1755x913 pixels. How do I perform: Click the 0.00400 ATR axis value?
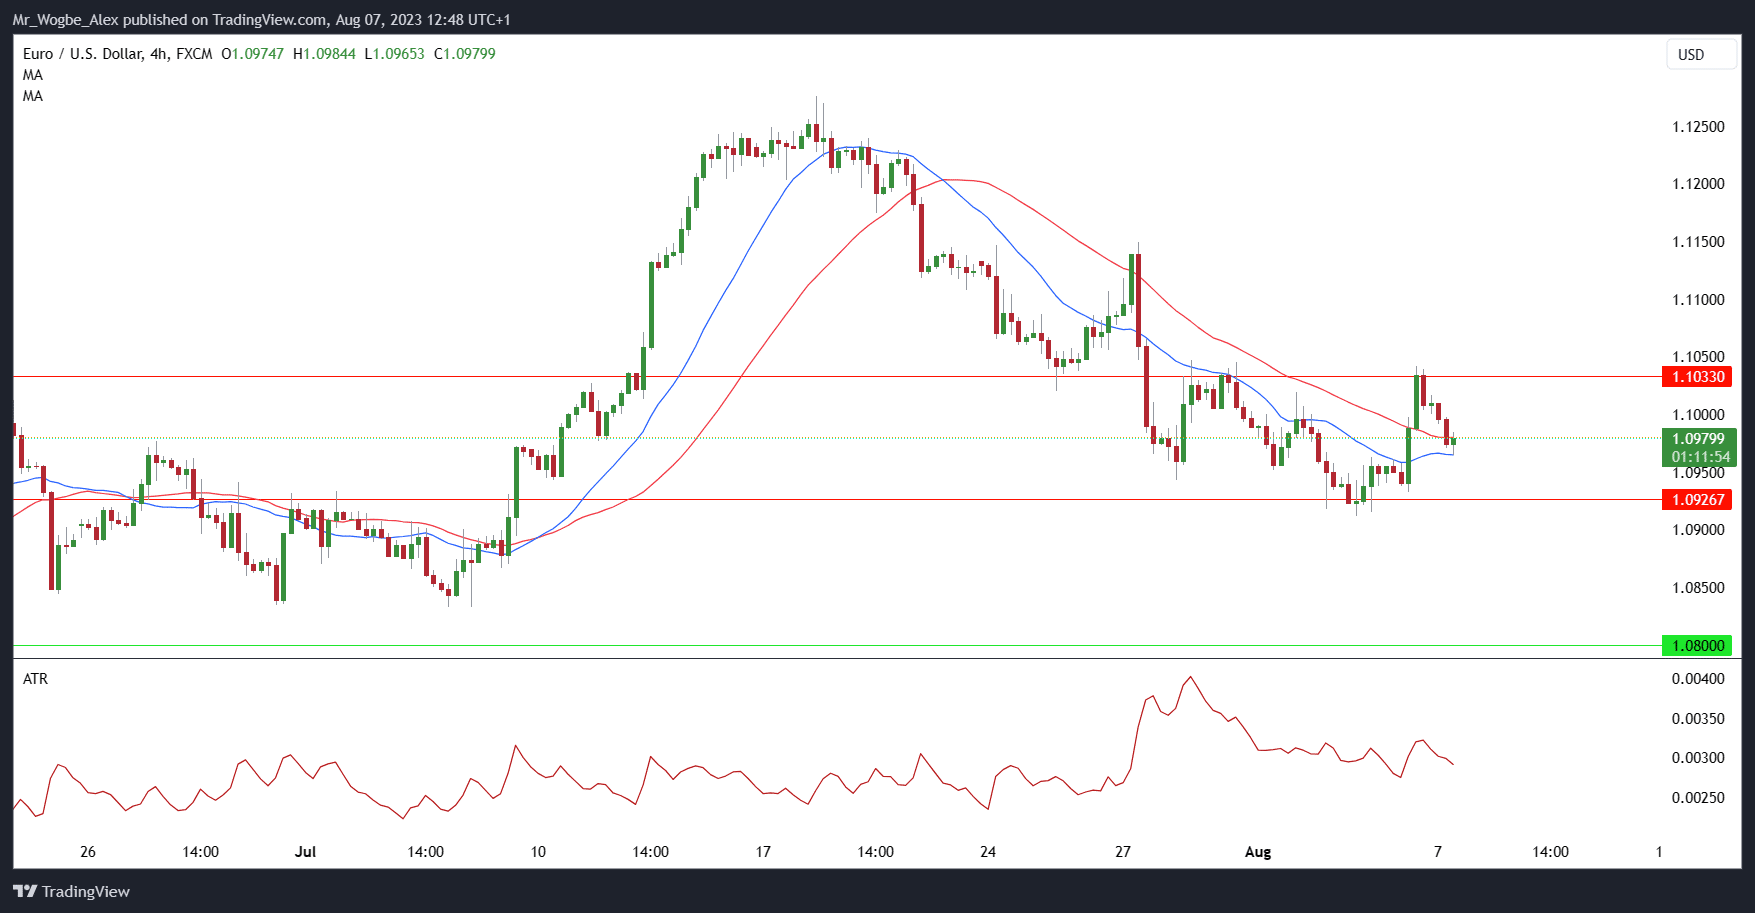(x=1698, y=679)
